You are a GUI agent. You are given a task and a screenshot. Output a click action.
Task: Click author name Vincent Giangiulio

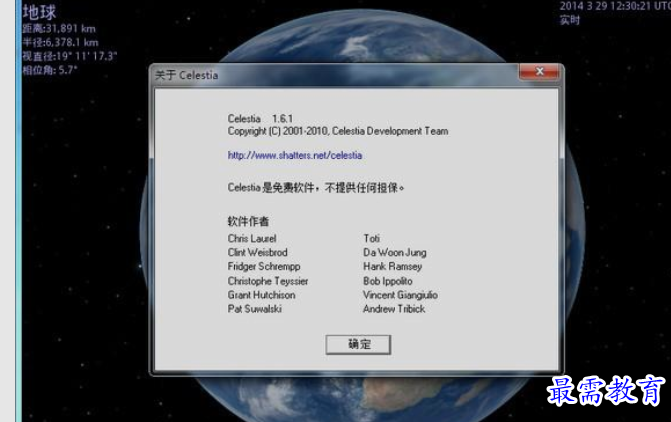401,295
